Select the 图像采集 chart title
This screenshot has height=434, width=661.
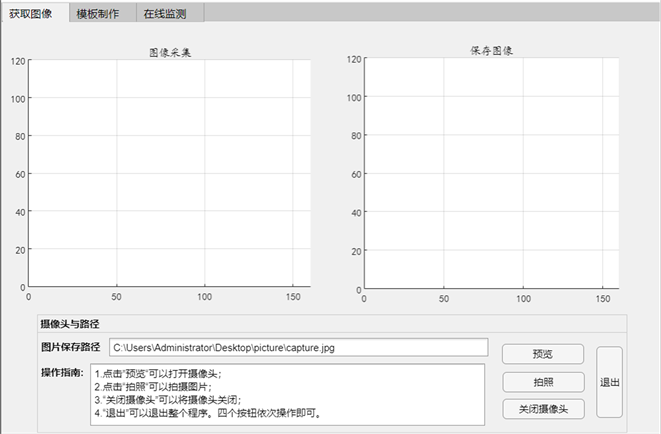tap(169, 51)
